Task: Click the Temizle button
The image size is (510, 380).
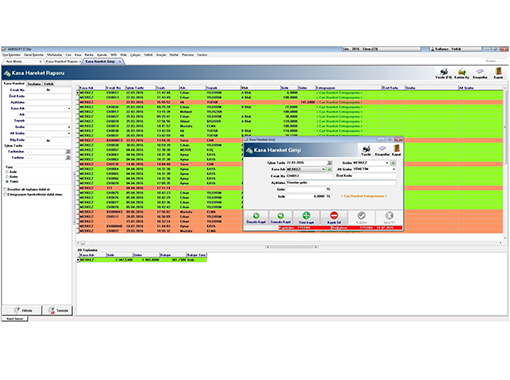Action: pos(58,310)
